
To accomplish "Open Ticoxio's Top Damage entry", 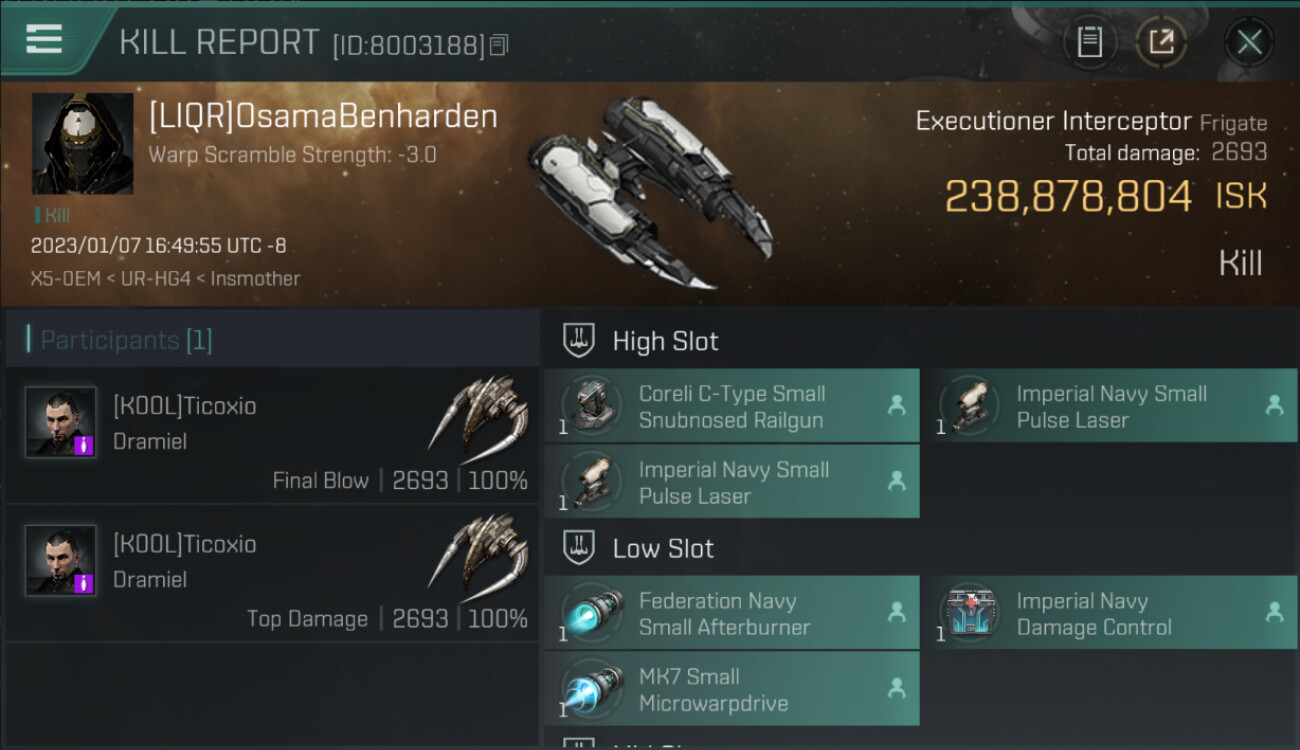I will pos(272,574).
